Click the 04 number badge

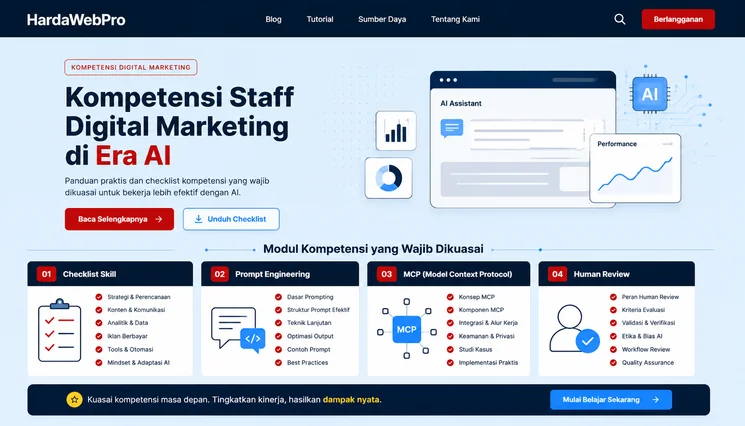click(557, 274)
